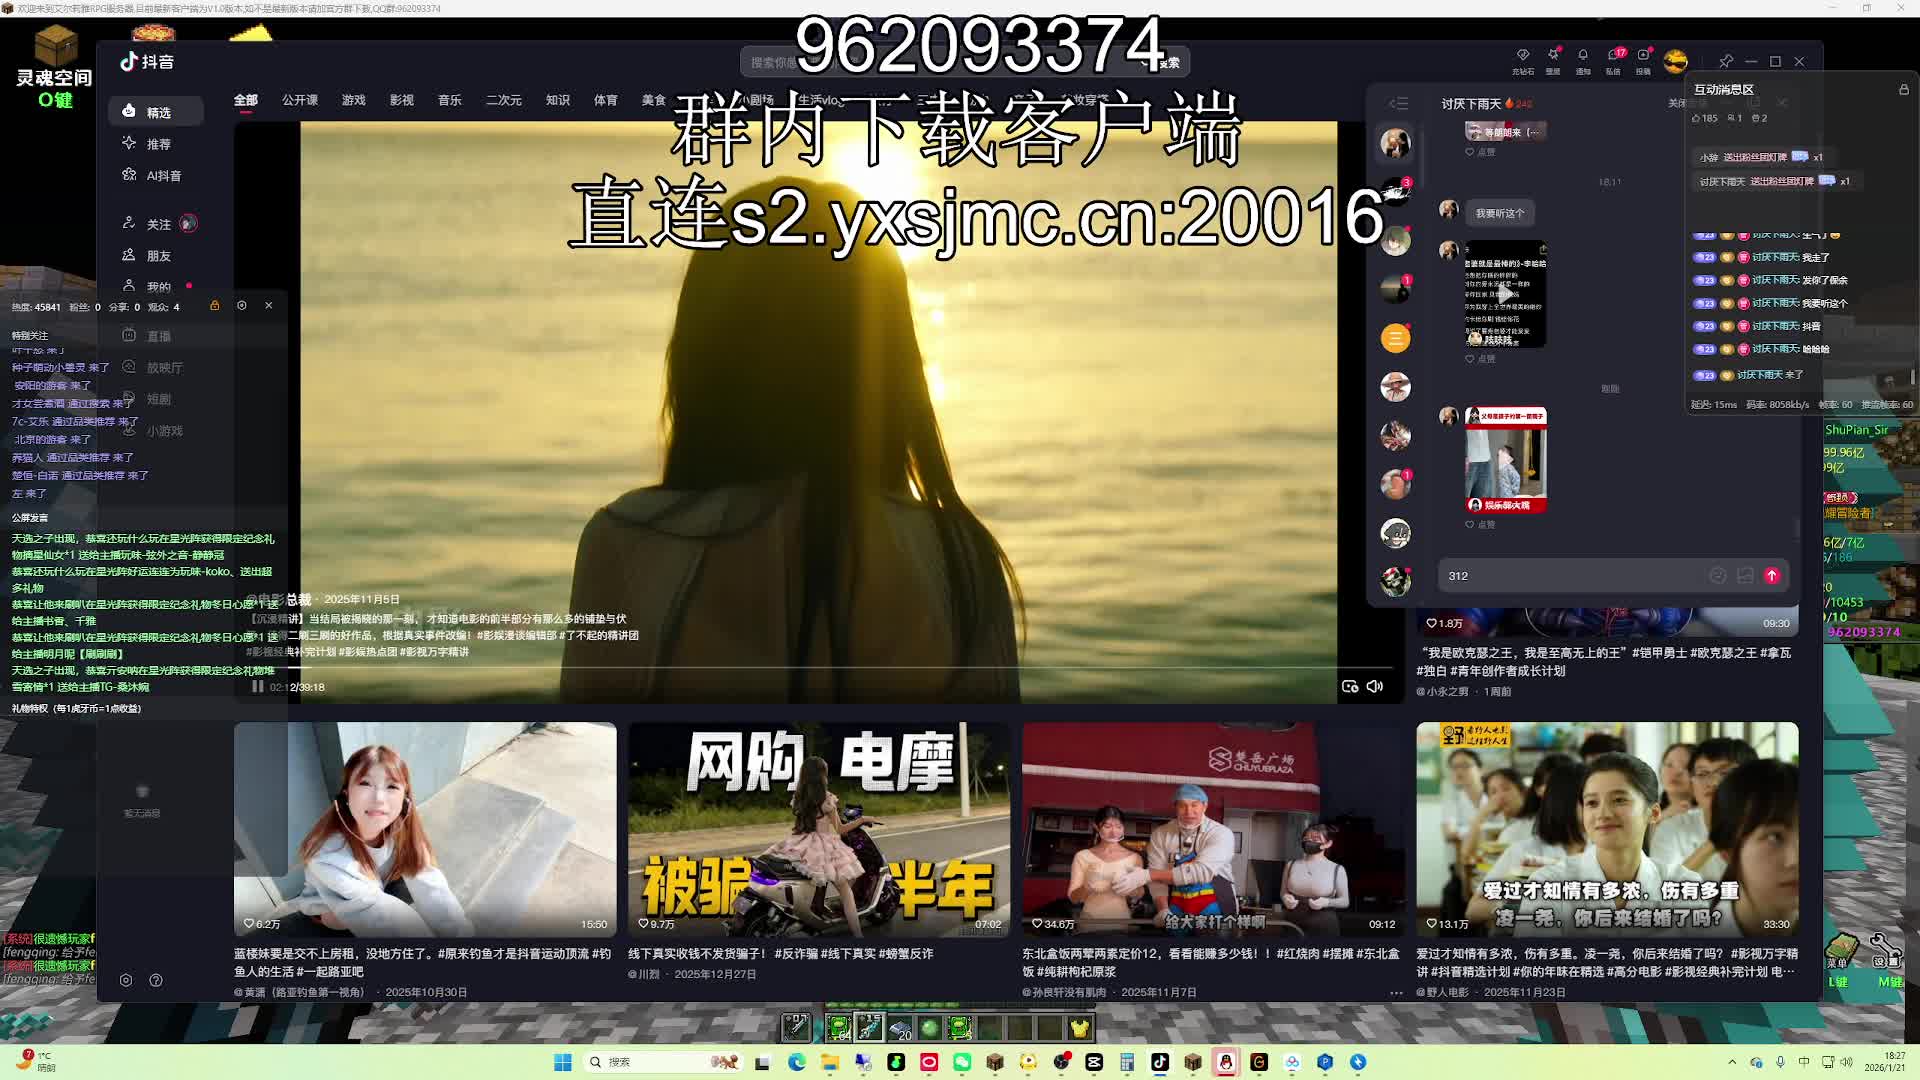Click the 充钻石 diamond recharge icon
The height and width of the screenshot is (1080, 1920).
(x=1523, y=56)
